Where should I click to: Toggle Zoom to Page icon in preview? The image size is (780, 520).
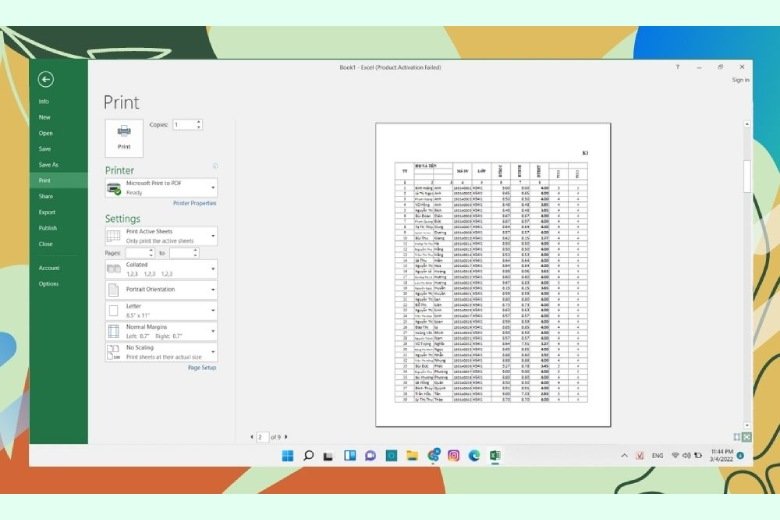[747, 437]
